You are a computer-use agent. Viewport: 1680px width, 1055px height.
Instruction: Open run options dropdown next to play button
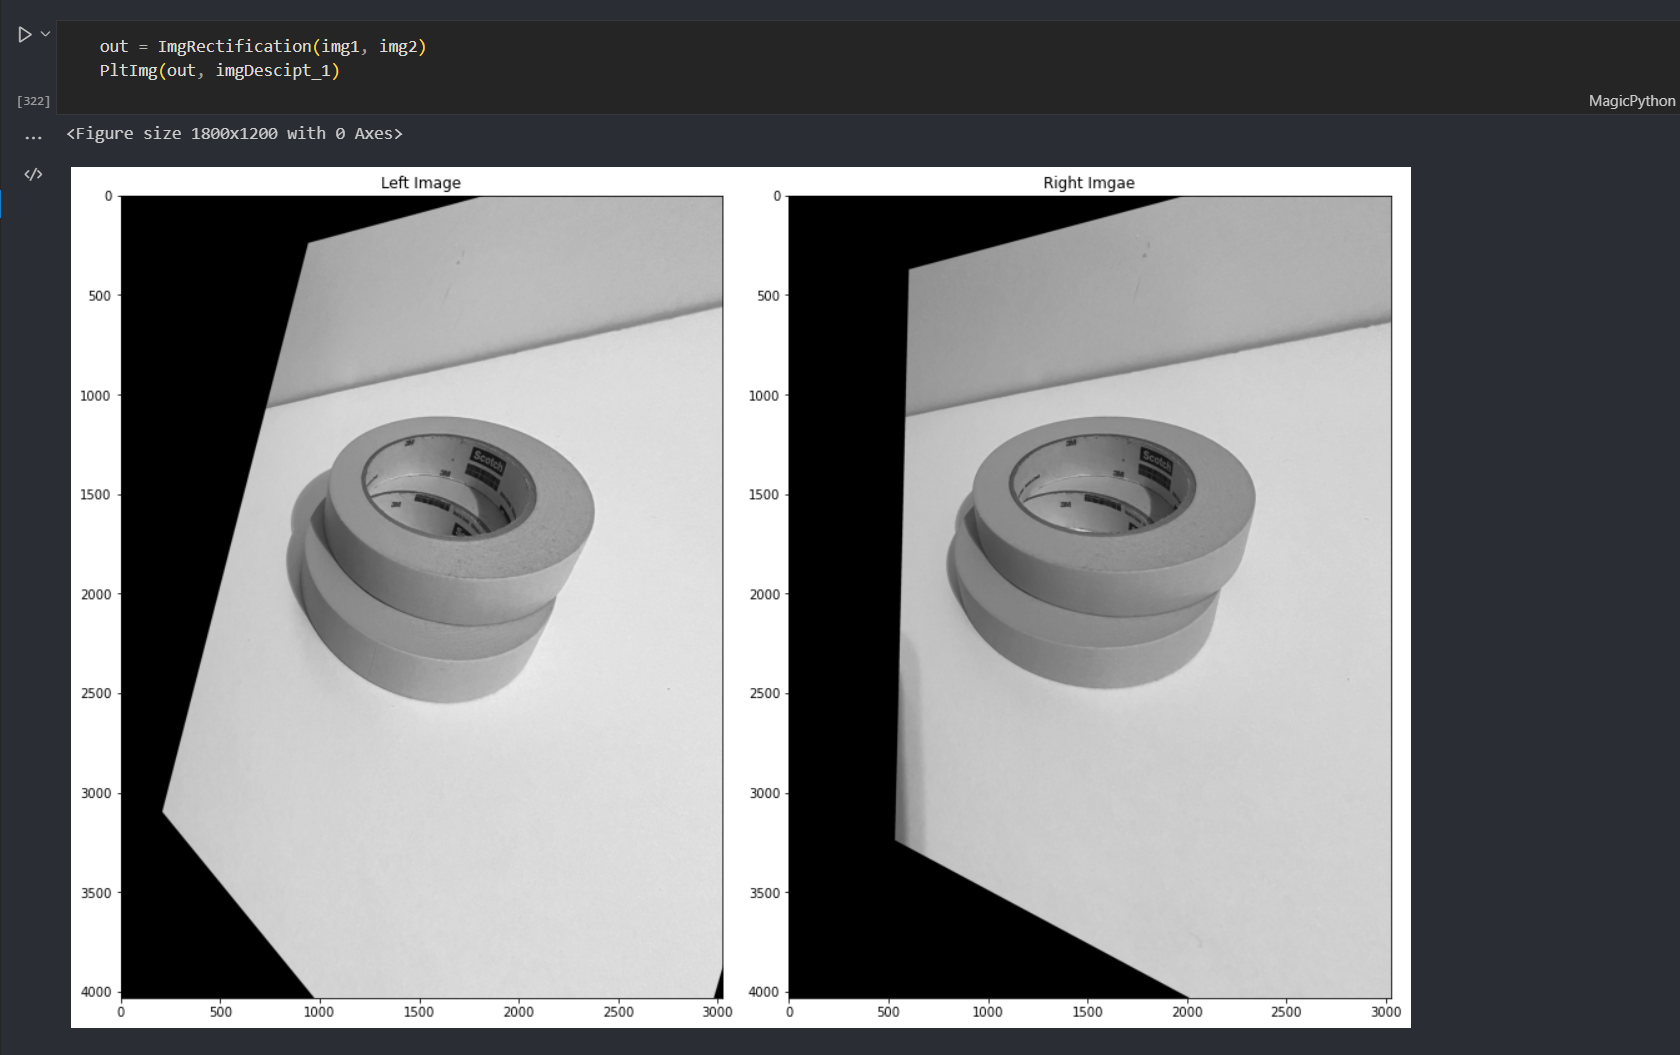pos(45,34)
